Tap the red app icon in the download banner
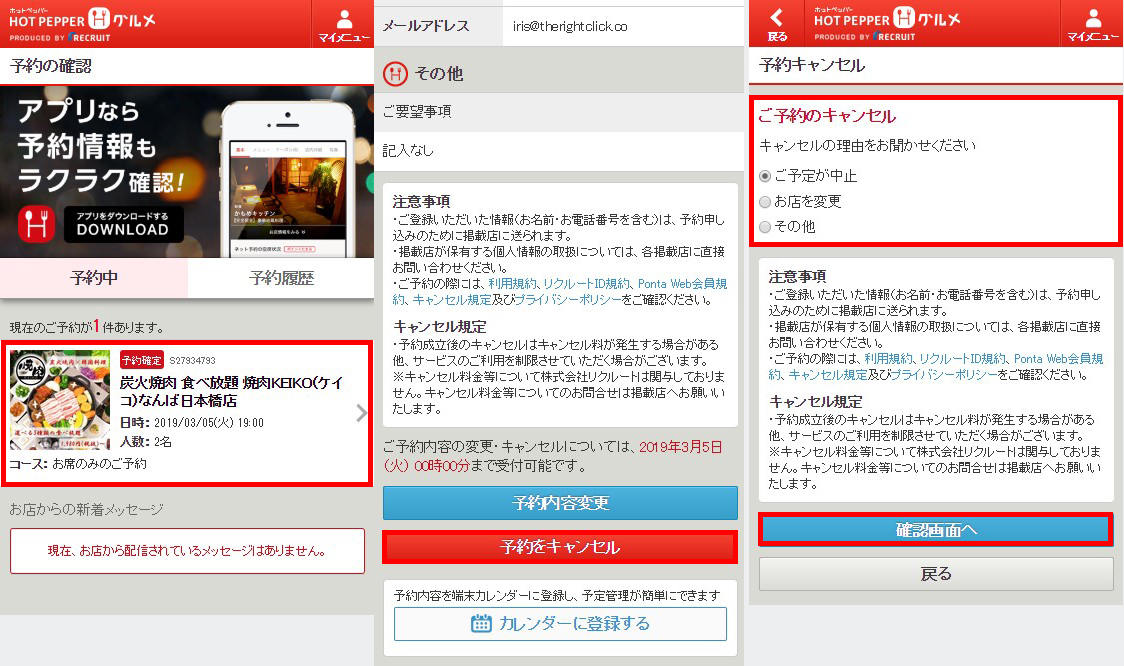This screenshot has width=1124, height=666. click(x=36, y=224)
